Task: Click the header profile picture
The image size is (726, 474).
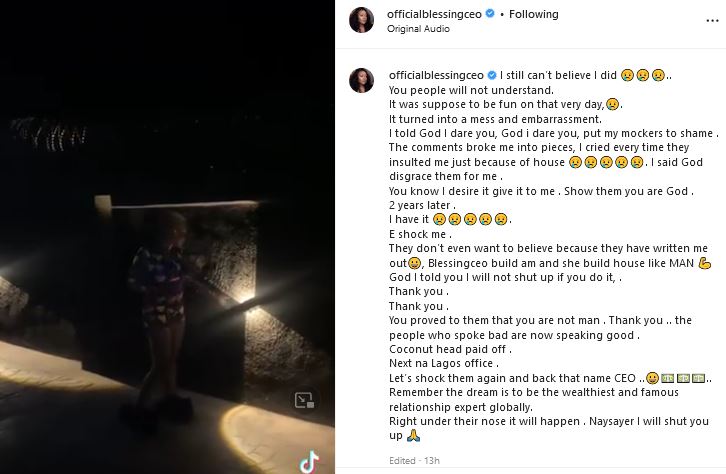Action: pyautogui.click(x=362, y=20)
